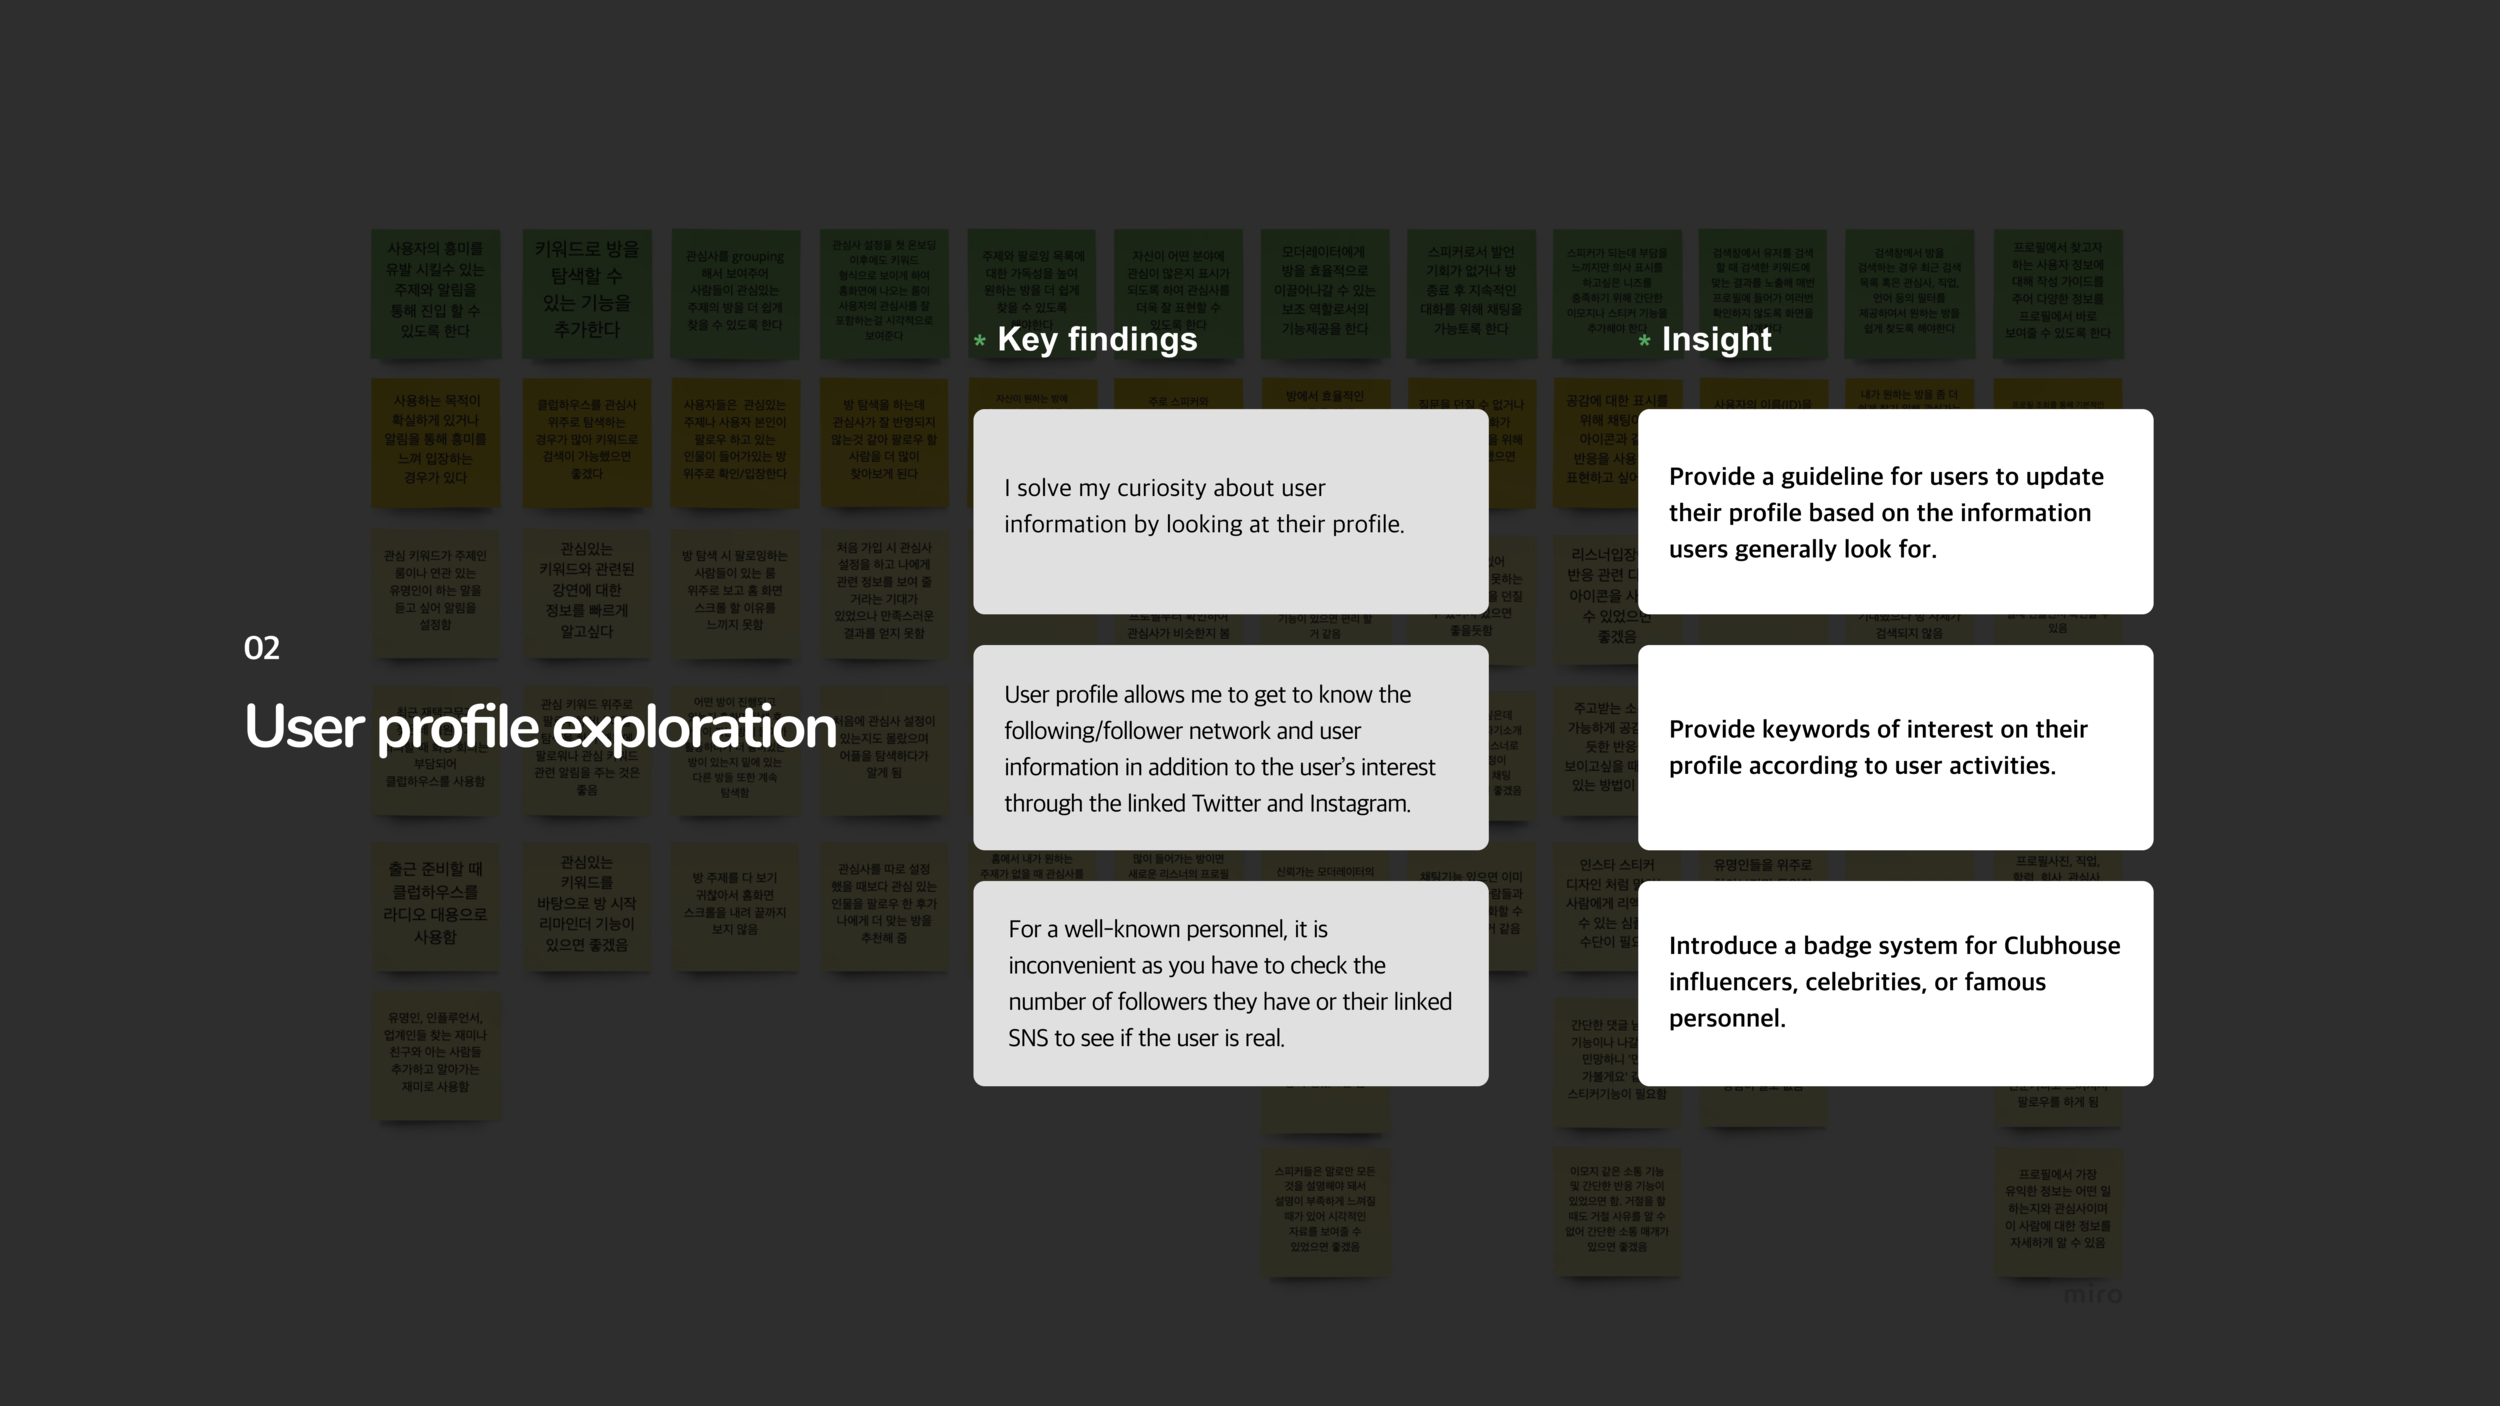2500x1406 pixels.
Task: Select the 'I solve my curiosity' finding card
Action: pos(1230,511)
